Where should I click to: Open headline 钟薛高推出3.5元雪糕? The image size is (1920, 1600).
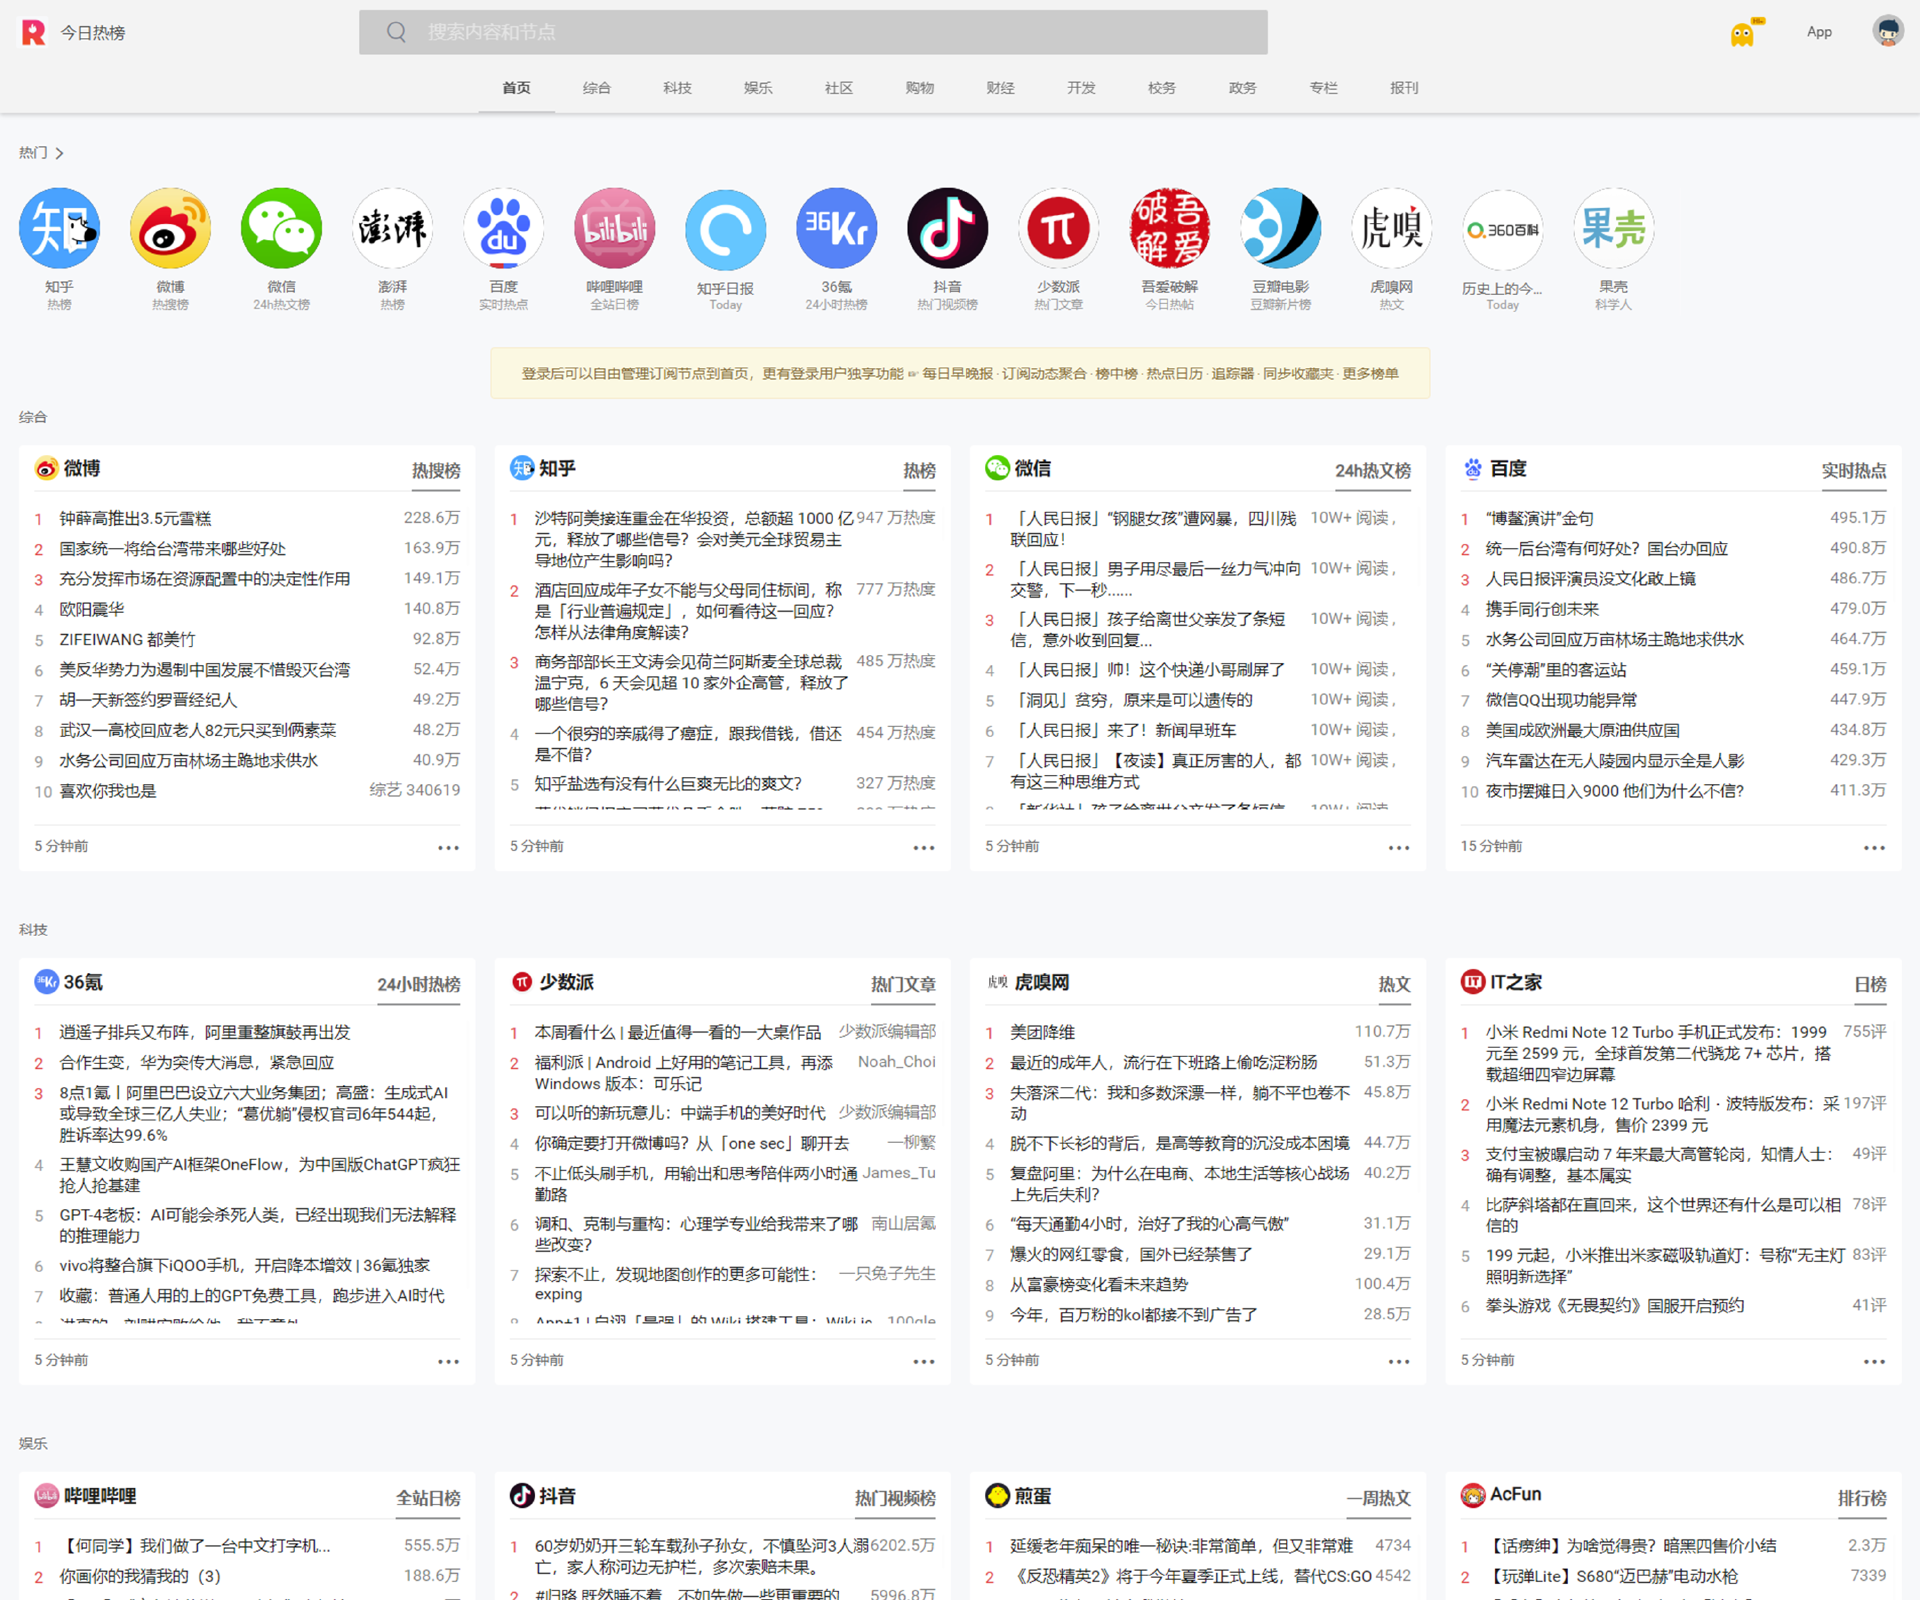click(x=135, y=518)
